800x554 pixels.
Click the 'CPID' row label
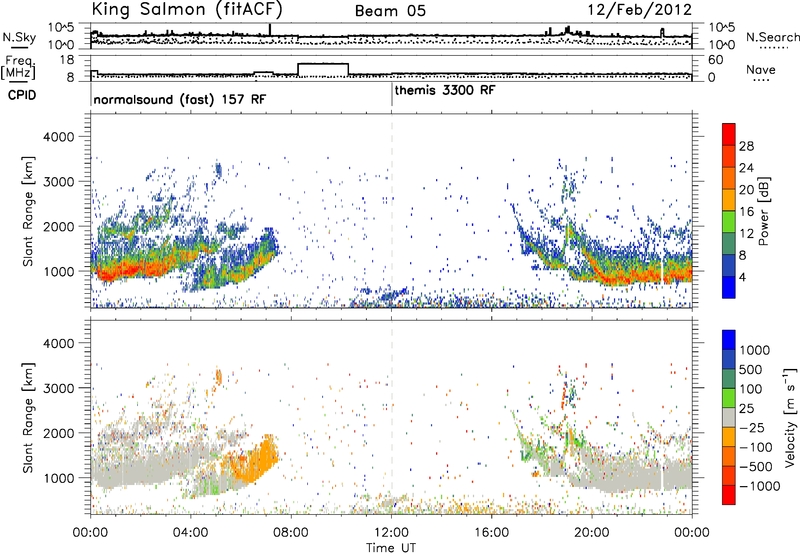point(22,95)
